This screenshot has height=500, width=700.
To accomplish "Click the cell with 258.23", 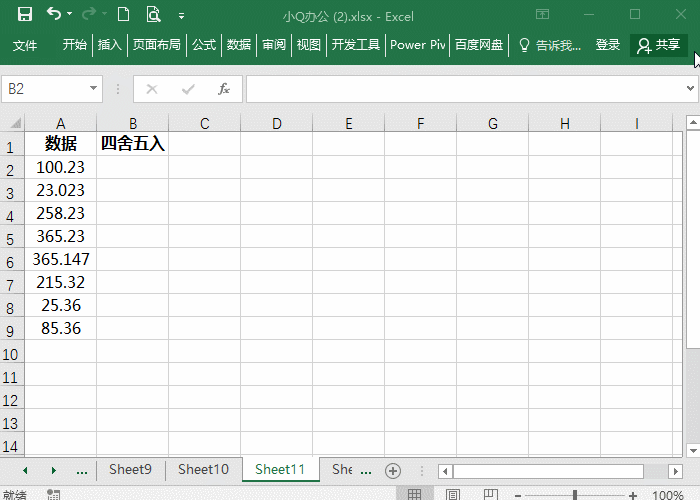I will [61, 213].
